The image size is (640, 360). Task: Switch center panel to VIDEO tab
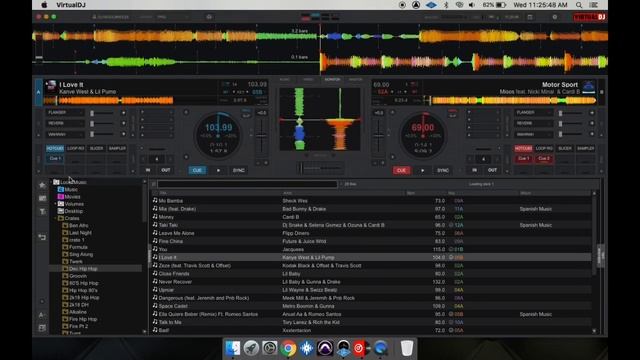309,80
